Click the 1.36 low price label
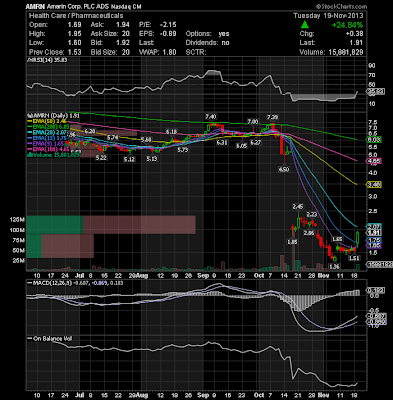Image resolution: width=393 pixels, height=400 pixels. tap(334, 266)
